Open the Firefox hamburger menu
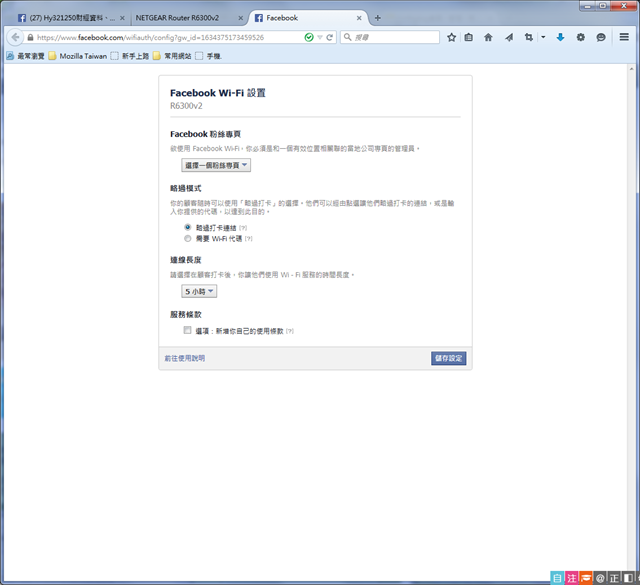The width and height of the screenshot is (640, 585). point(624,37)
